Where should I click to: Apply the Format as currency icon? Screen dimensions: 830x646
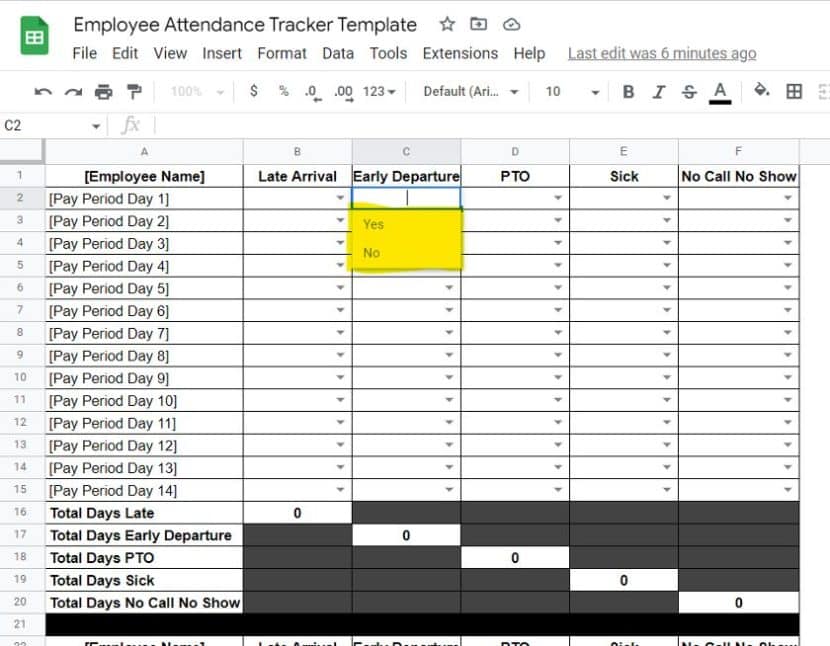coord(253,91)
